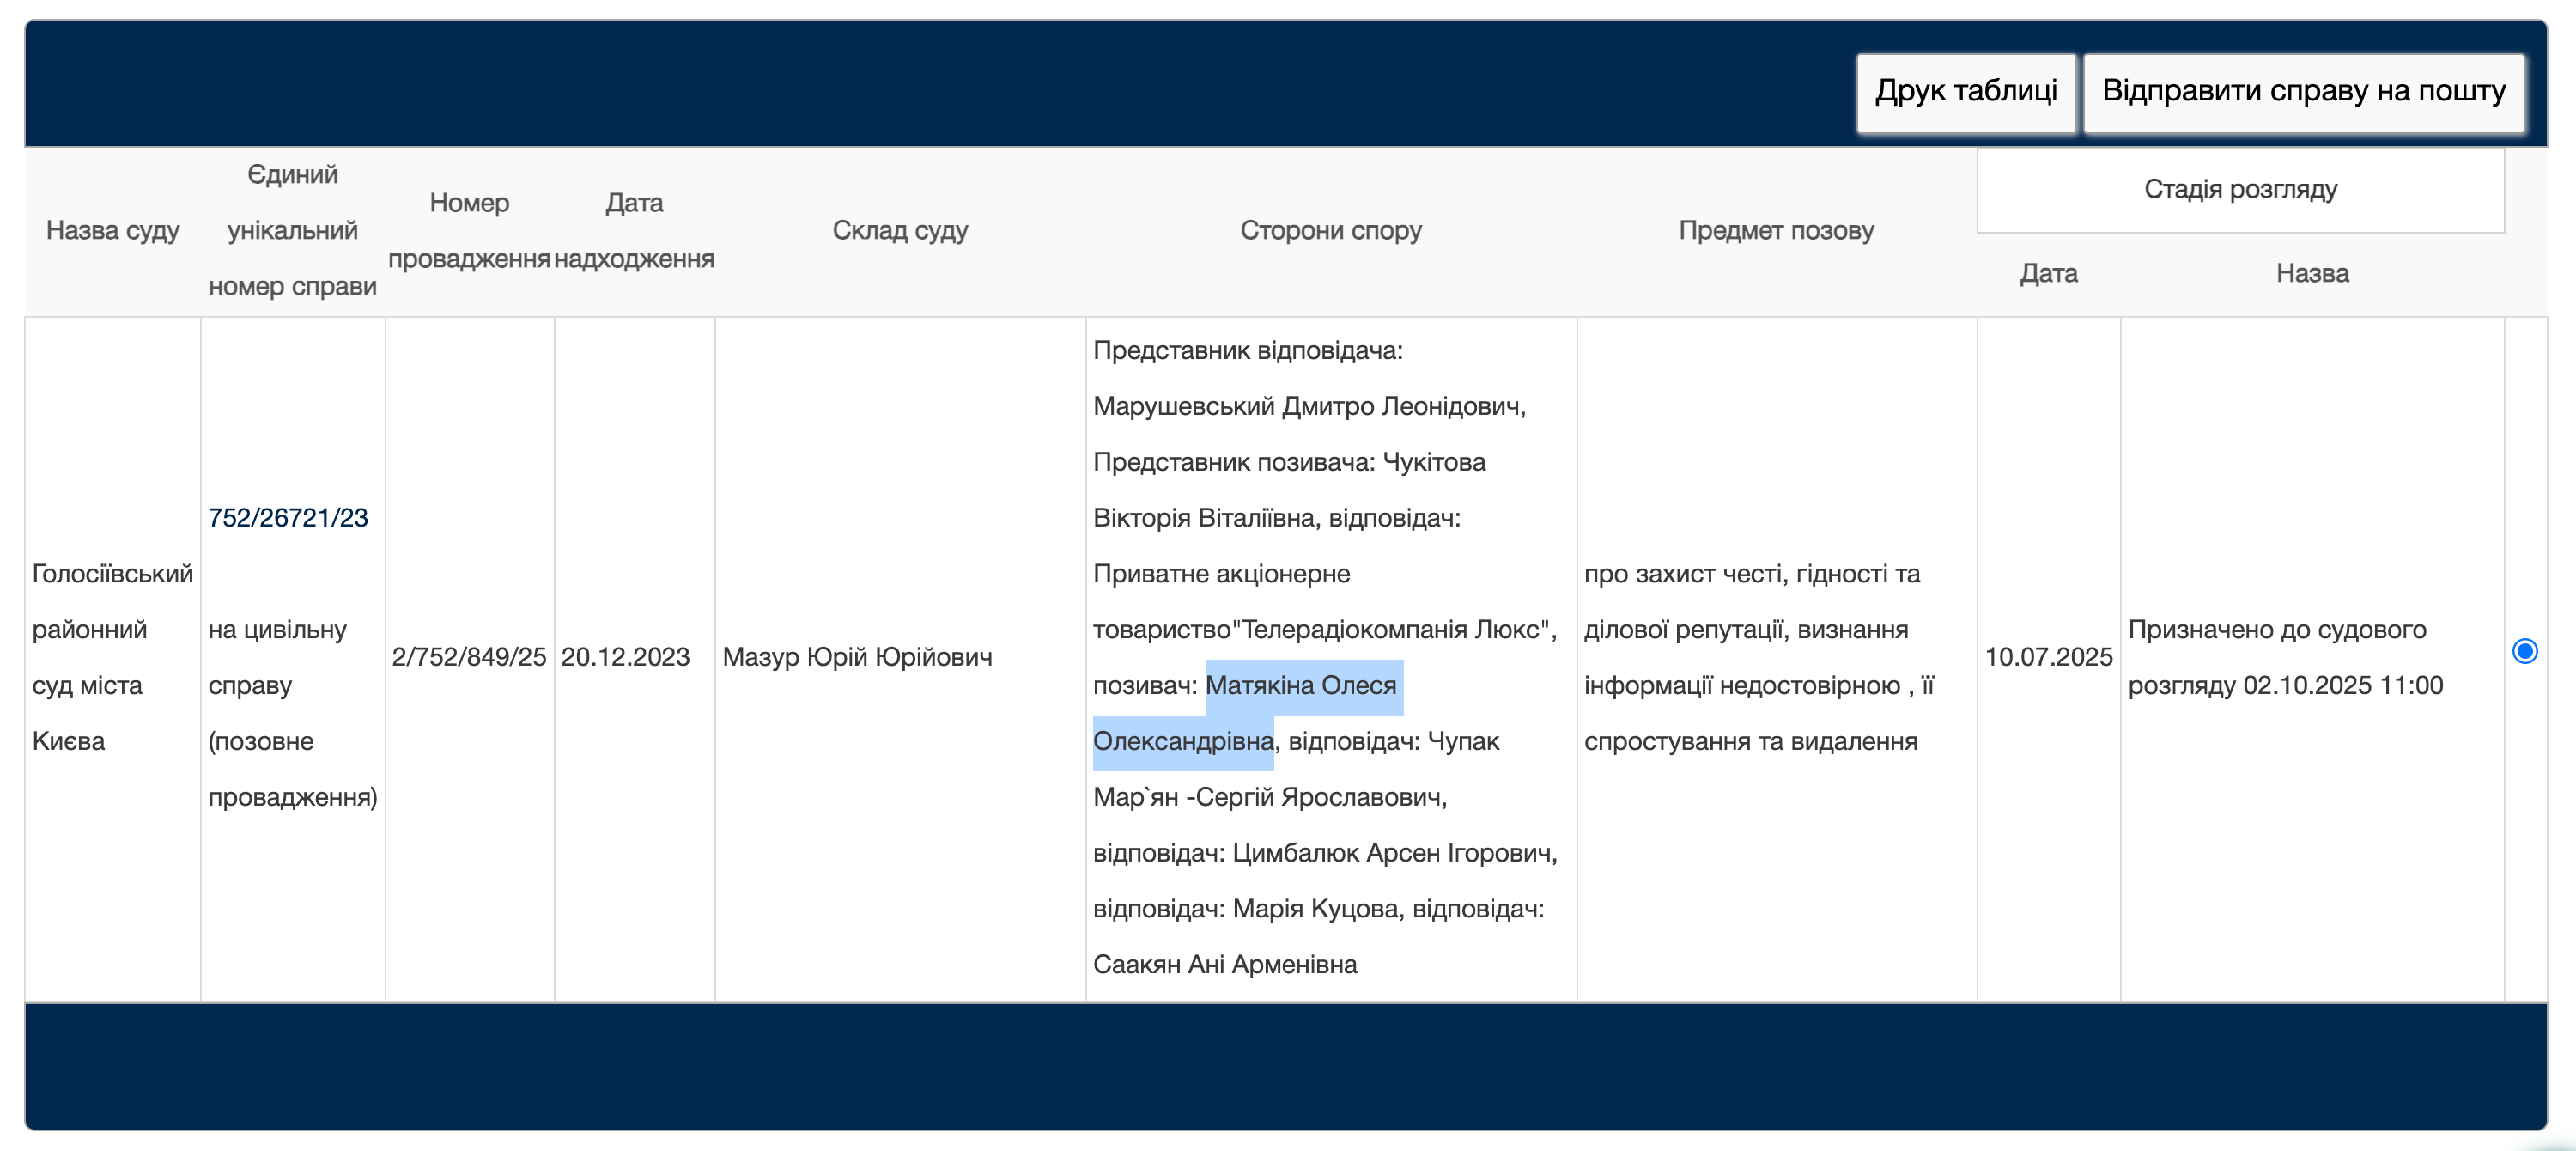Click 'Відправити справу на пошту' button
2576x1151 pixels.
2303,92
